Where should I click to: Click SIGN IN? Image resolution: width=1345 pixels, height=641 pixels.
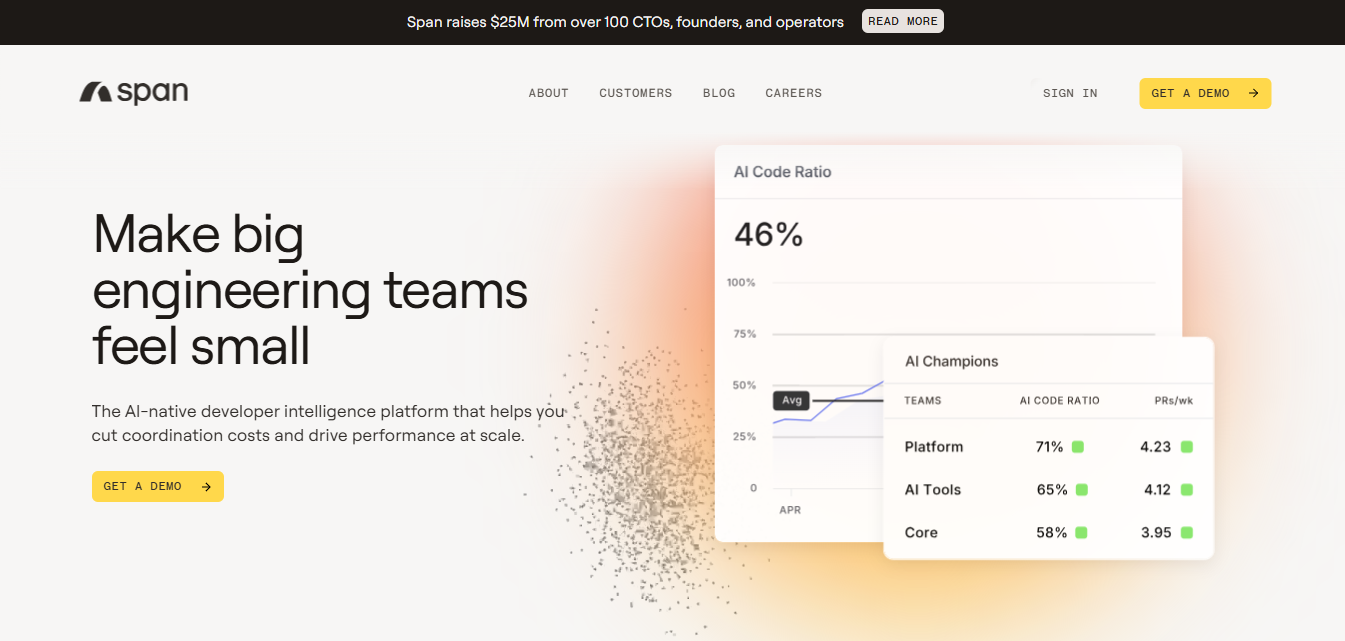(1069, 93)
